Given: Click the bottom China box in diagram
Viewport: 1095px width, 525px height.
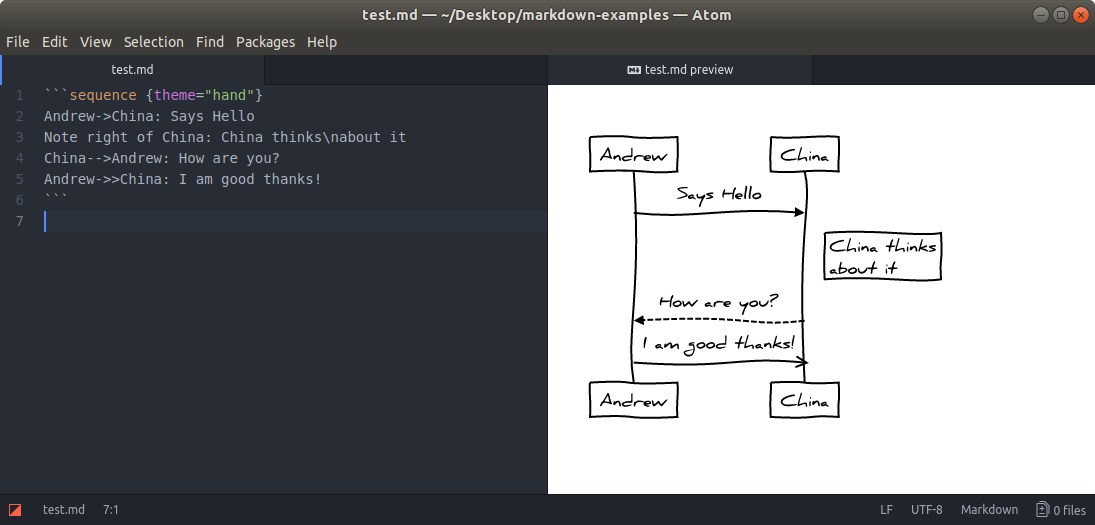Looking at the screenshot, I should click(804, 400).
